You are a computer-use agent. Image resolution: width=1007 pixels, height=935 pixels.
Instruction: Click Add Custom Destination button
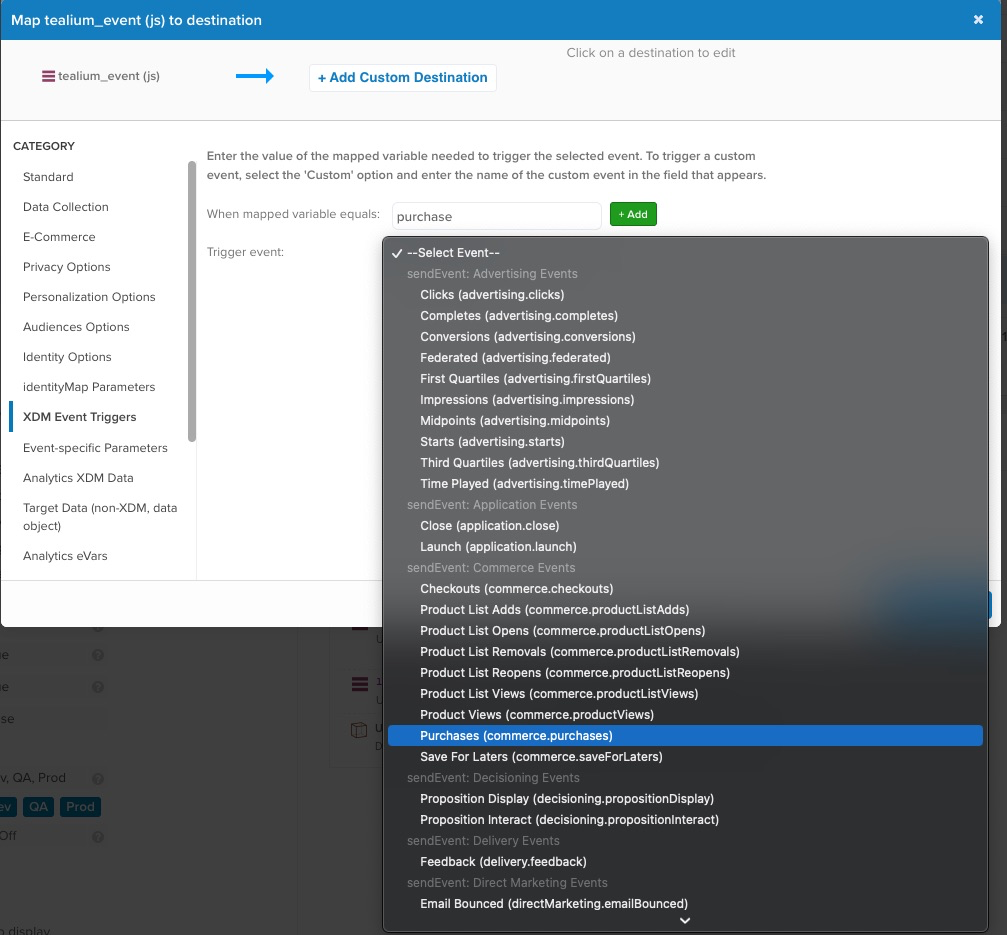tap(402, 77)
